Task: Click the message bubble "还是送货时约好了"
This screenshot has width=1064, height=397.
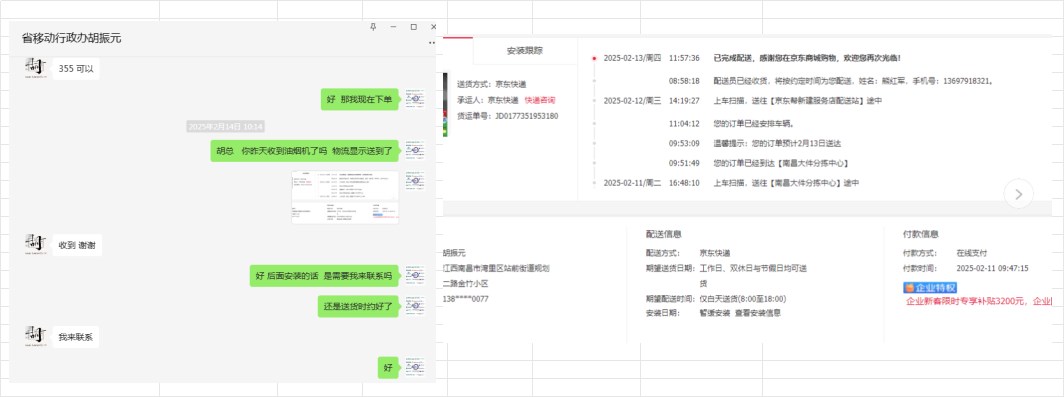Action: pyautogui.click(x=358, y=307)
